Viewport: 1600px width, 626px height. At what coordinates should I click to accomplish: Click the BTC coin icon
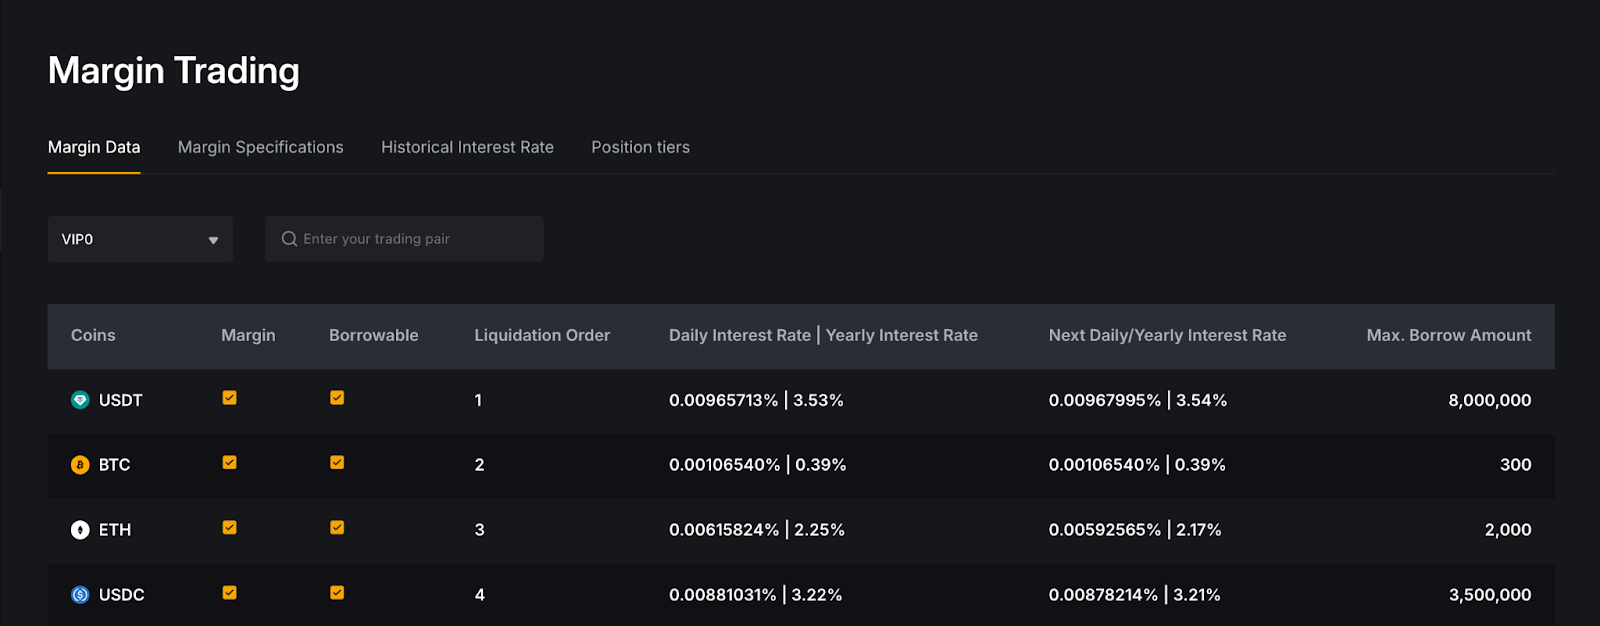click(80, 465)
